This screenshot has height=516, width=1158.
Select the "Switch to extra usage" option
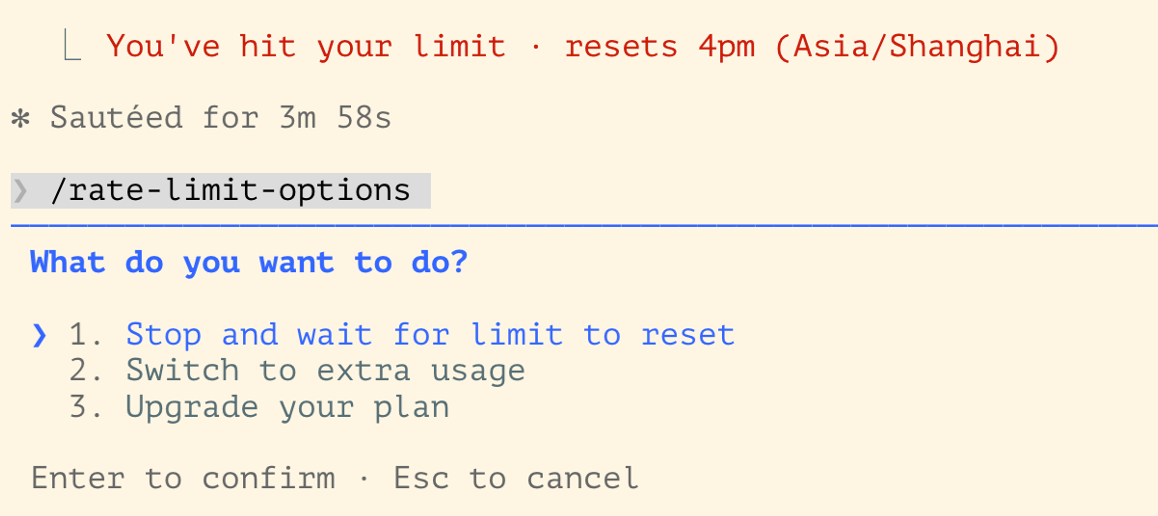325,371
